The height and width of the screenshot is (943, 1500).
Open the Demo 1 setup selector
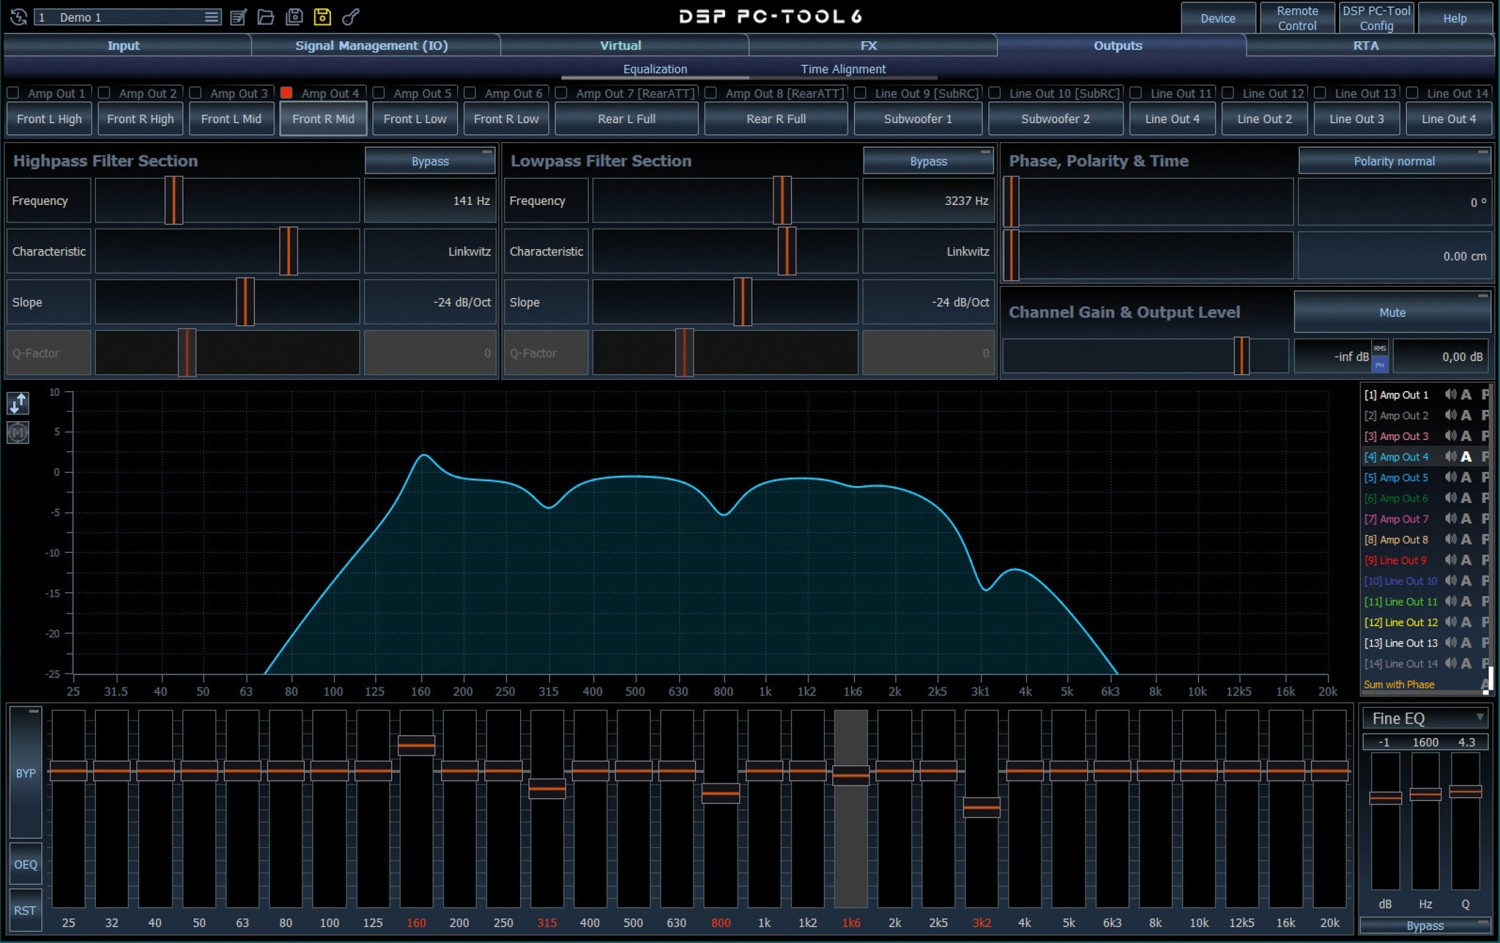[127, 17]
